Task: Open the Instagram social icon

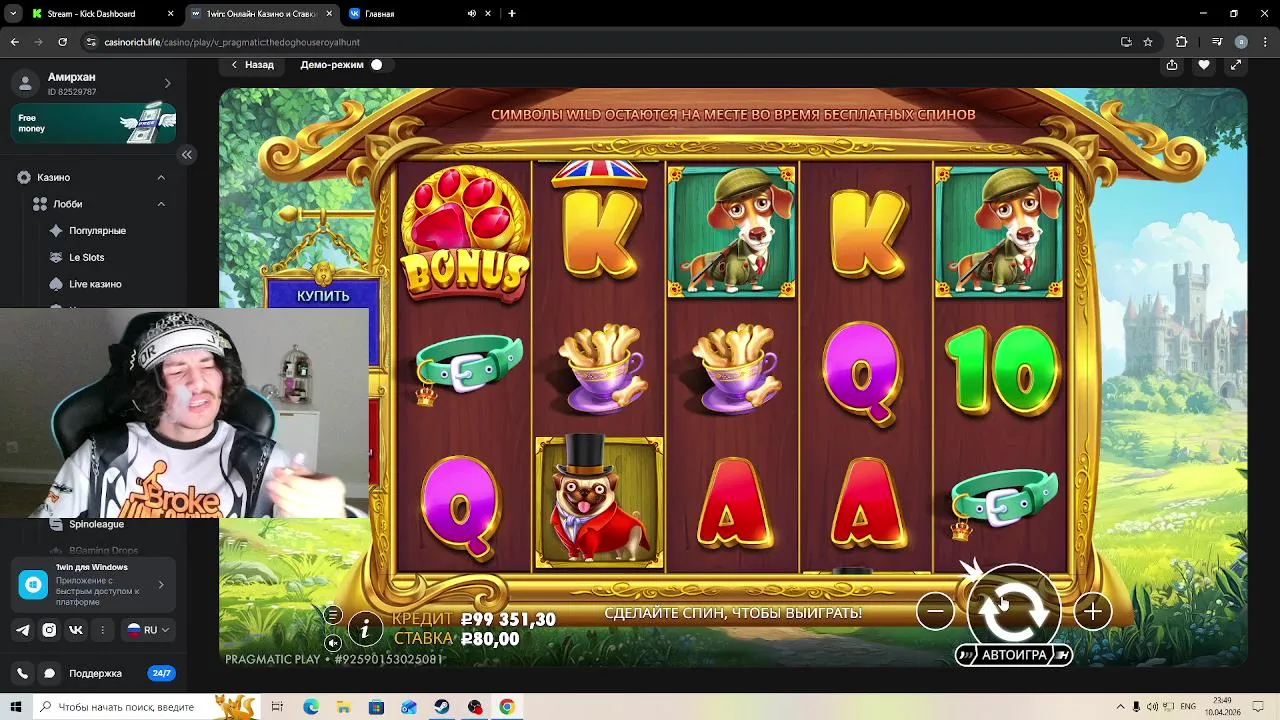Action: (x=49, y=630)
